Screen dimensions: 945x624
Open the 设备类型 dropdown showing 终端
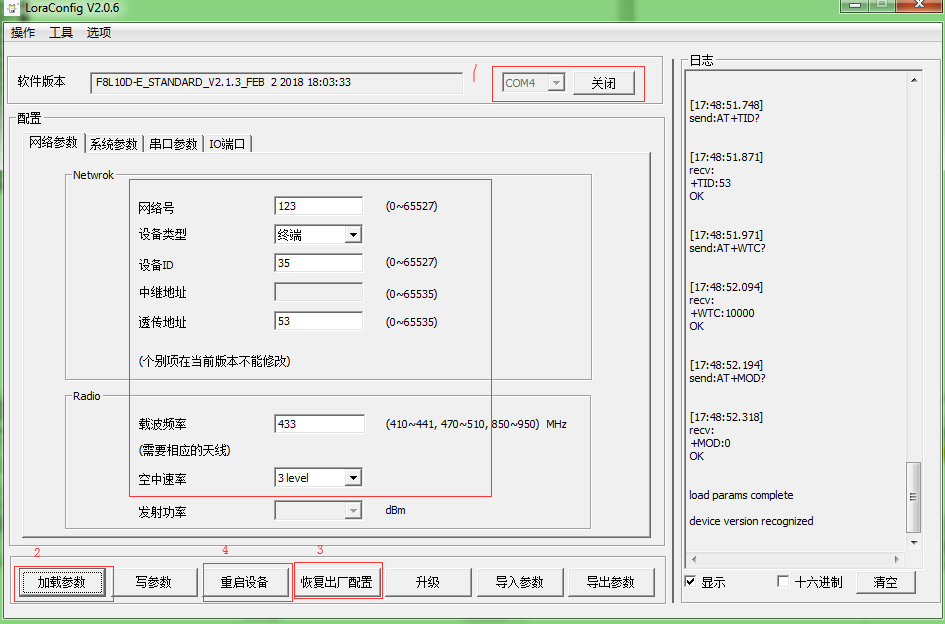[x=318, y=235]
